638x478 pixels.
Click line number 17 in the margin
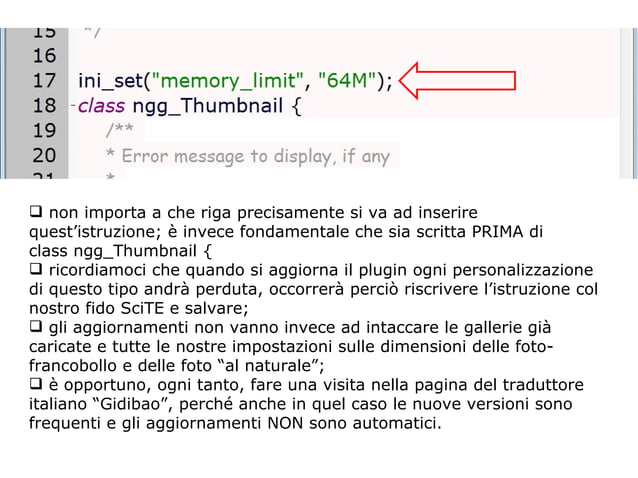pyautogui.click(x=44, y=81)
